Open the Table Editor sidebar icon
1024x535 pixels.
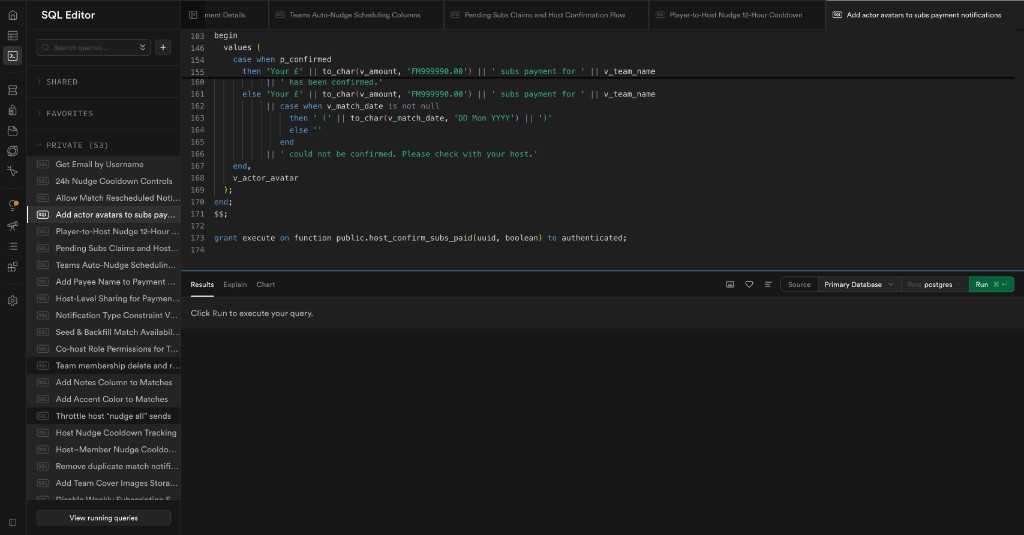(12, 35)
